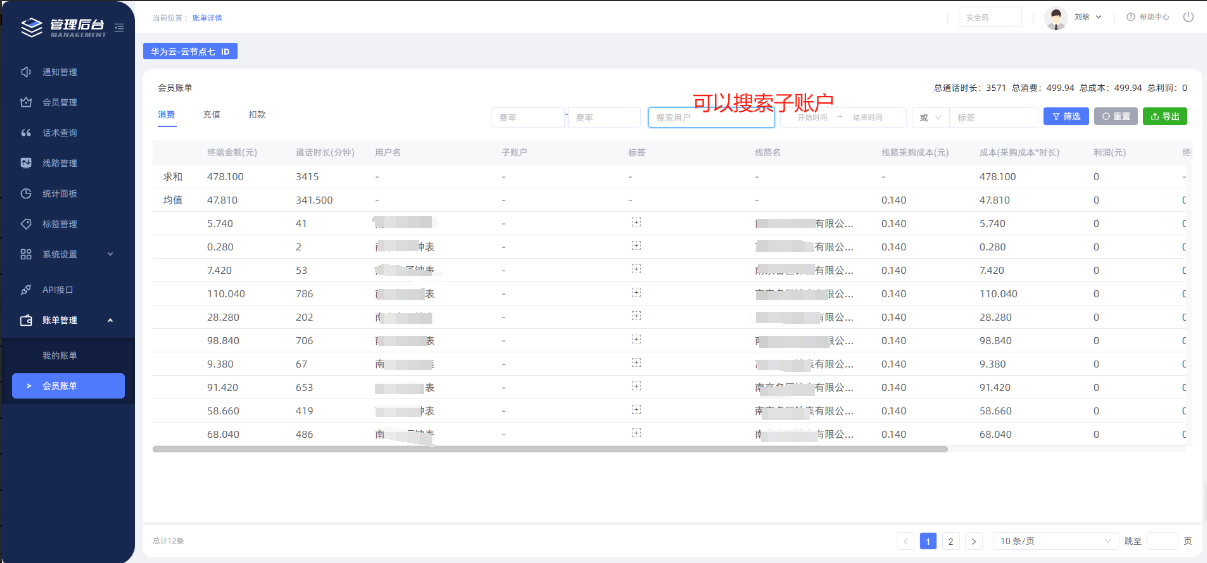Screen dimensions: 1207x563
Task: Open the 或 logic operator dropdown
Action: tap(930, 117)
